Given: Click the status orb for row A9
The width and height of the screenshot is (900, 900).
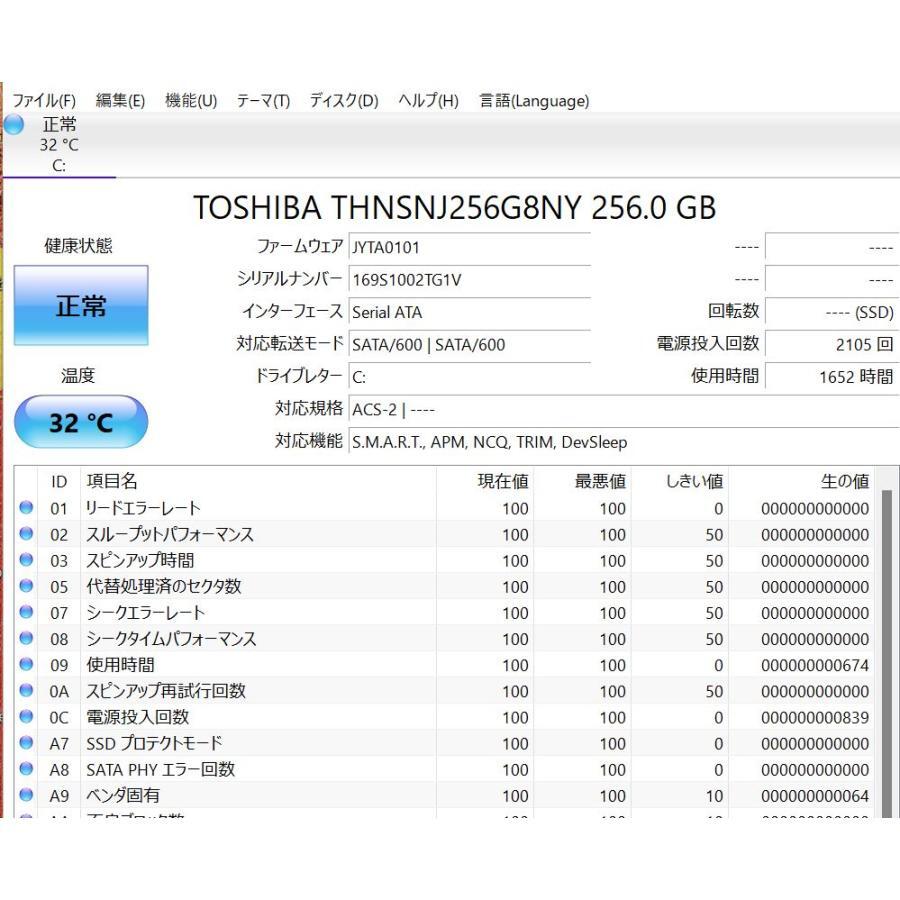Looking at the screenshot, I should click(26, 794).
